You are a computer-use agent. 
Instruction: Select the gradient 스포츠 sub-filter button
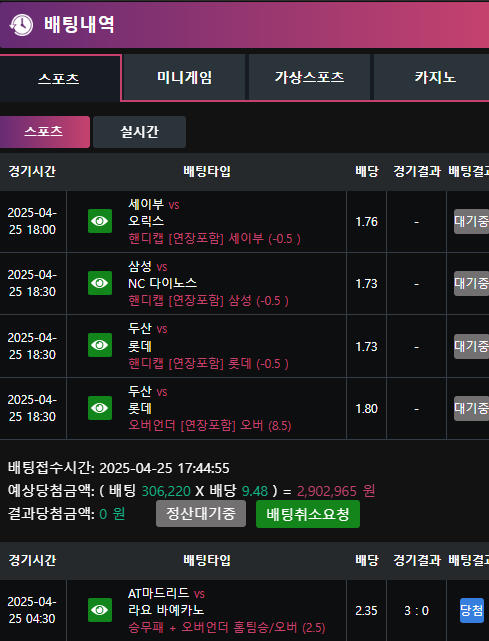pyautogui.click(x=44, y=132)
